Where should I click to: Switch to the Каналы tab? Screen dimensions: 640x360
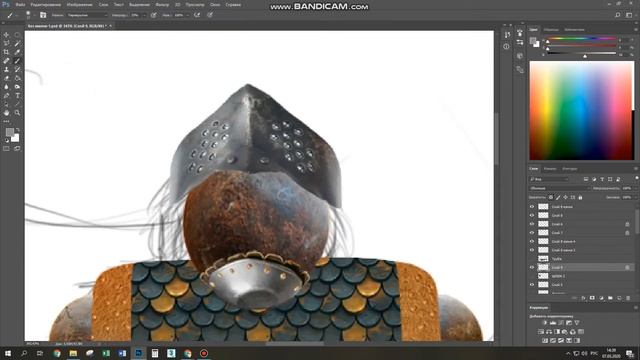[550, 169]
